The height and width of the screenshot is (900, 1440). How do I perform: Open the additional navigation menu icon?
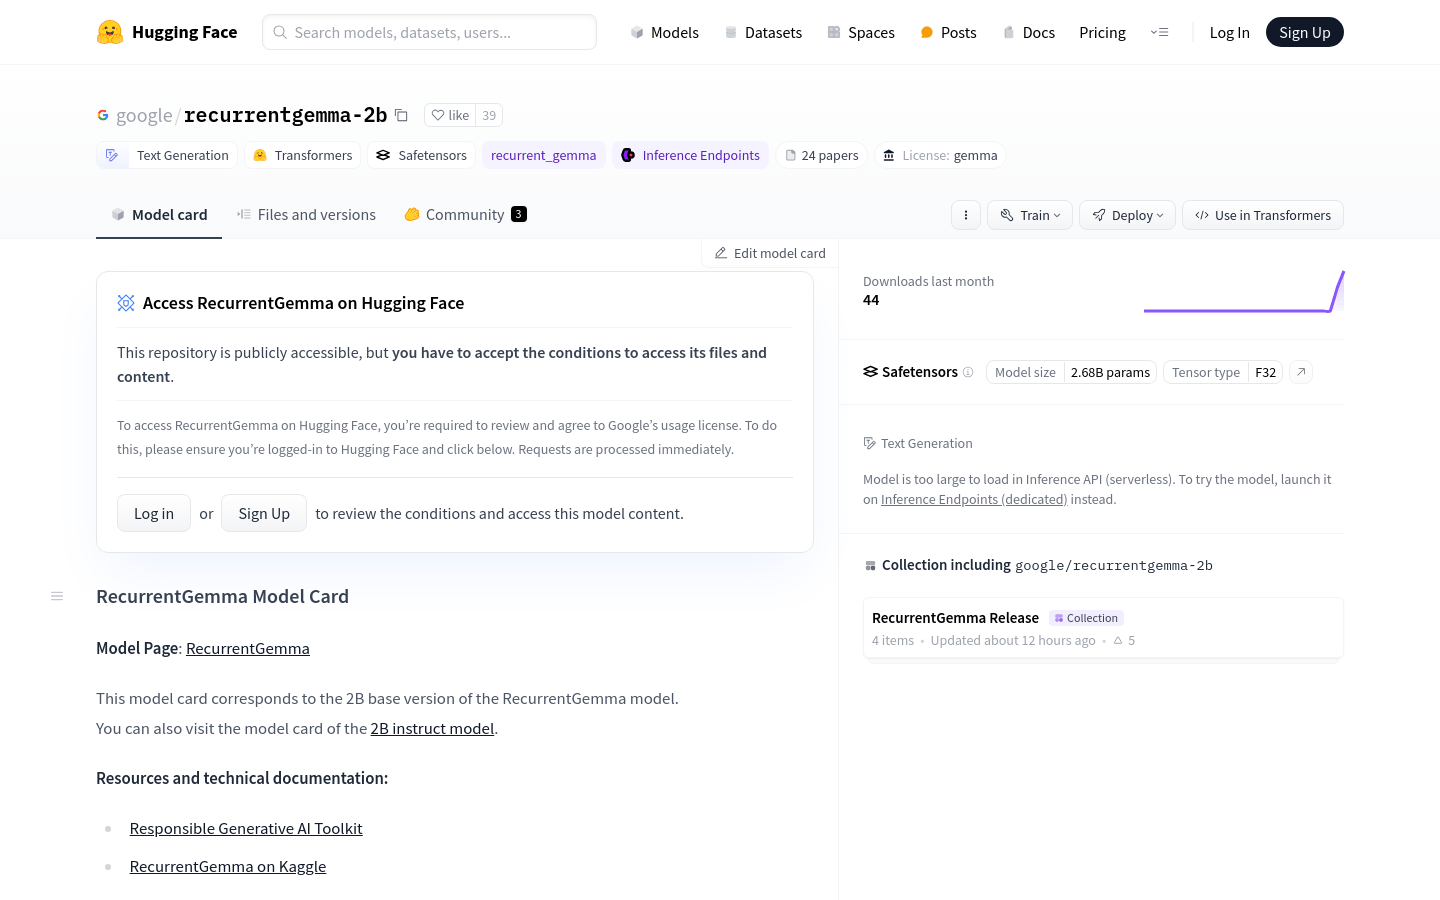tap(1160, 32)
